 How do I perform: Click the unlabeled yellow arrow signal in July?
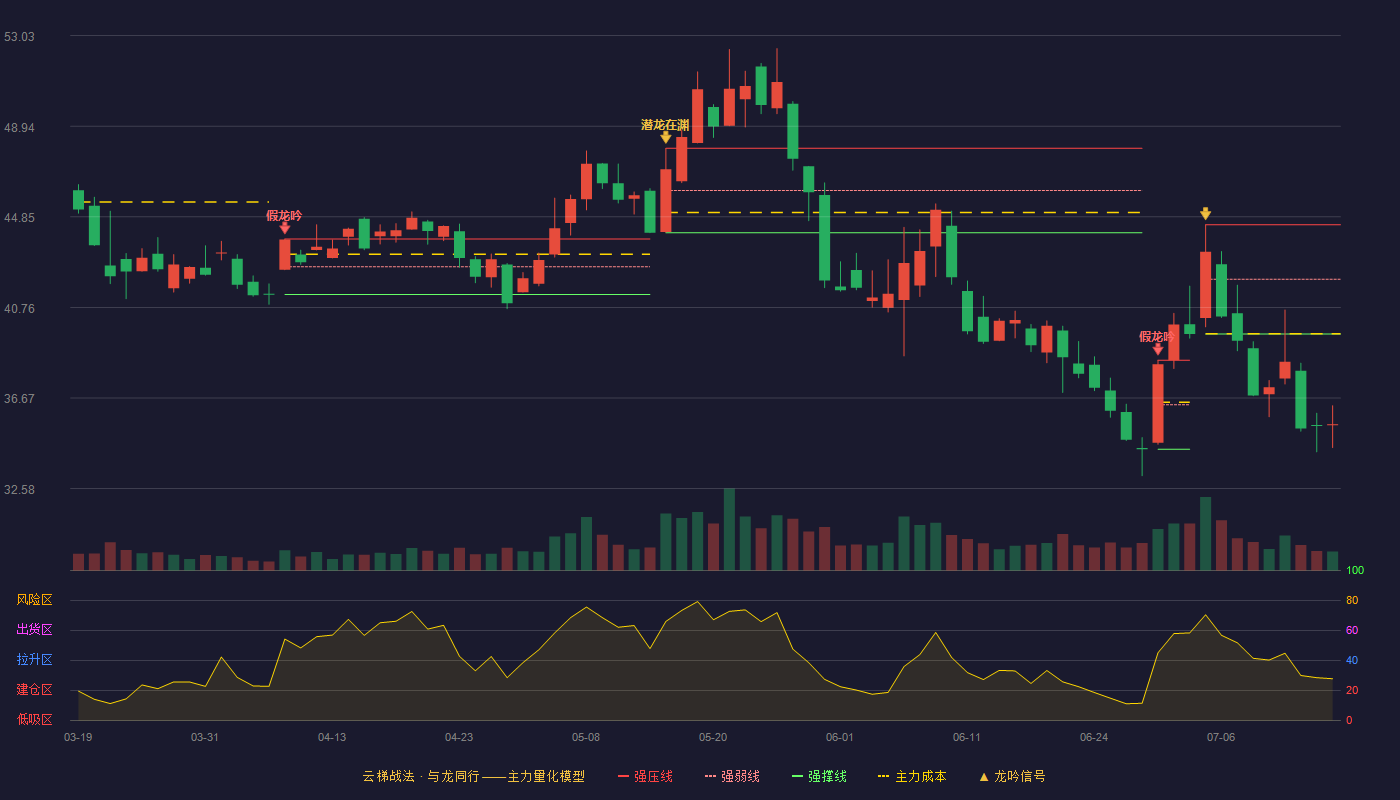(x=1206, y=213)
